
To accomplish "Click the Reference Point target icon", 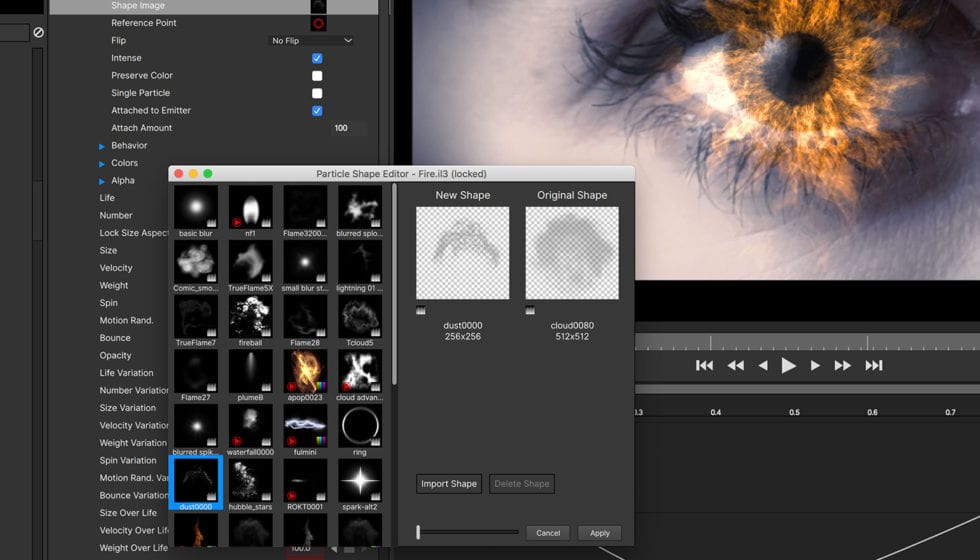I will [318, 23].
